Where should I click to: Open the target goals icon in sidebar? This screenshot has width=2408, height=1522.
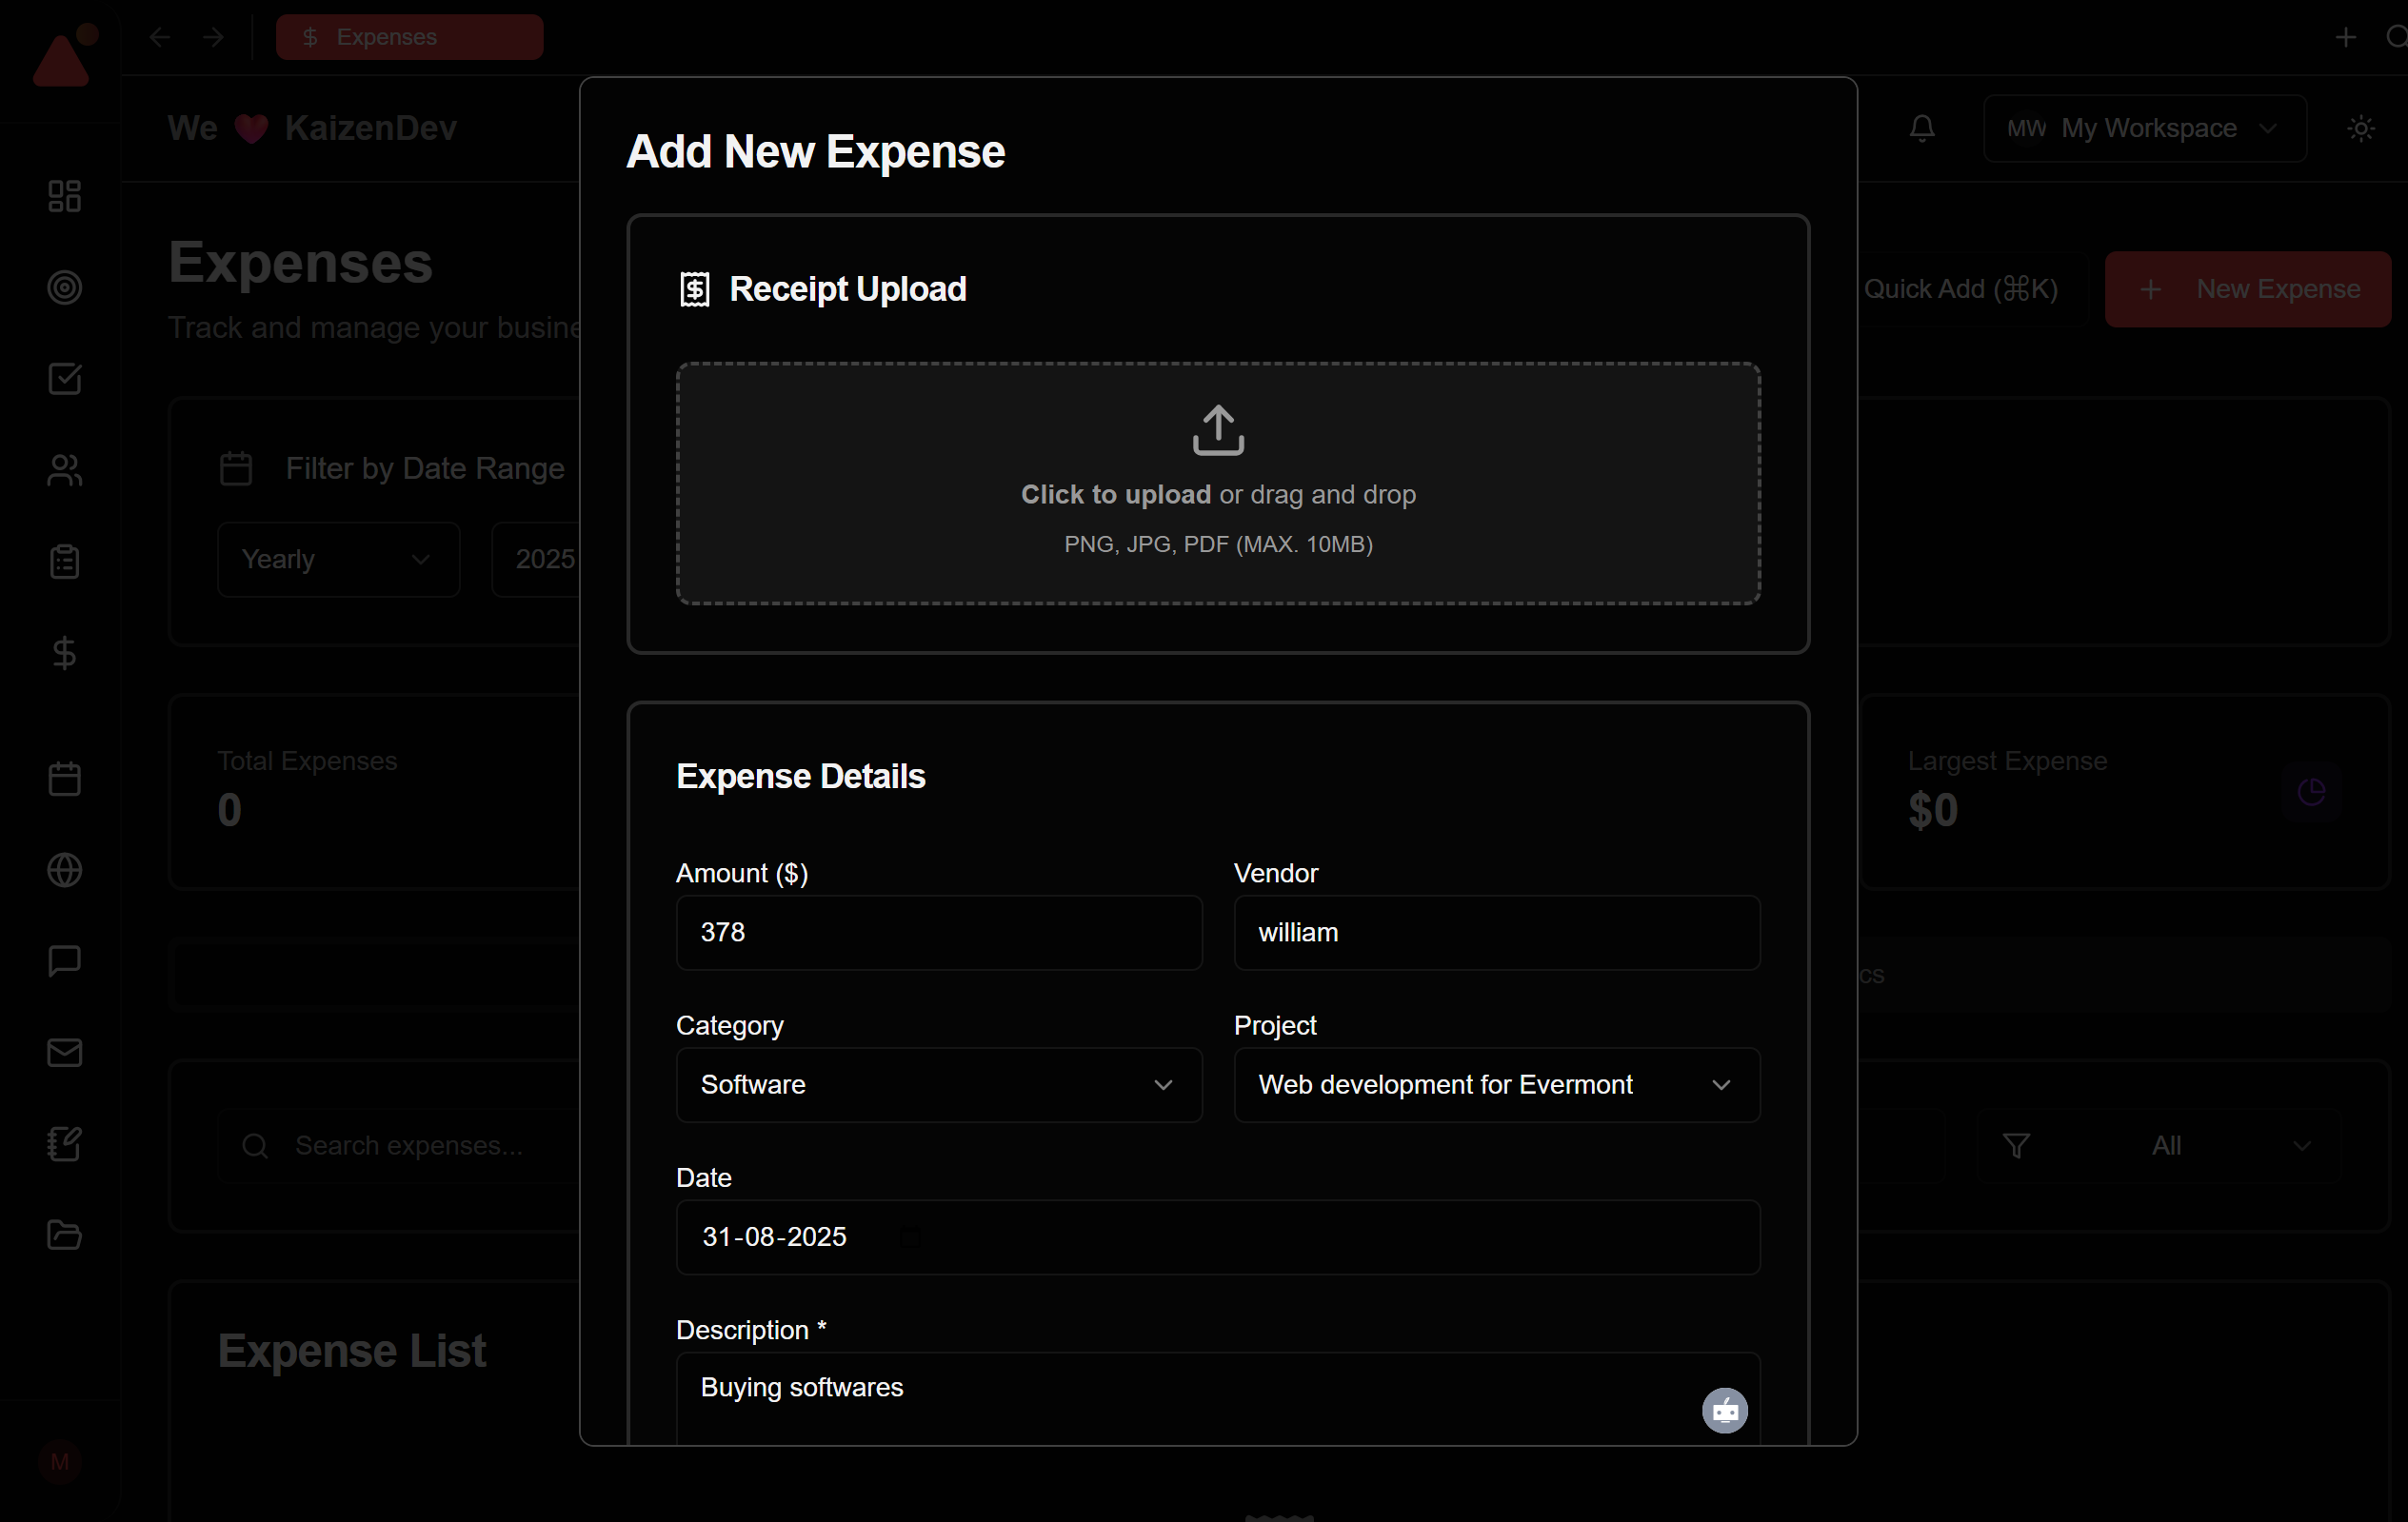[64, 288]
